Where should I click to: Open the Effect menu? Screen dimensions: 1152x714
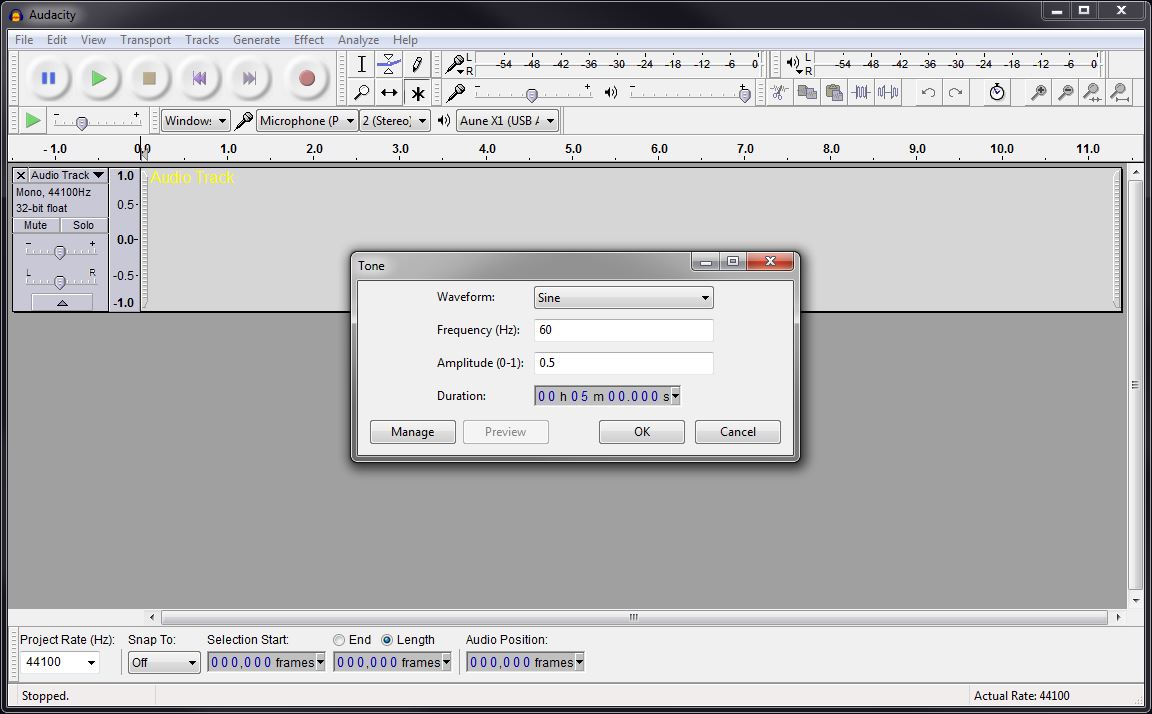tap(308, 40)
